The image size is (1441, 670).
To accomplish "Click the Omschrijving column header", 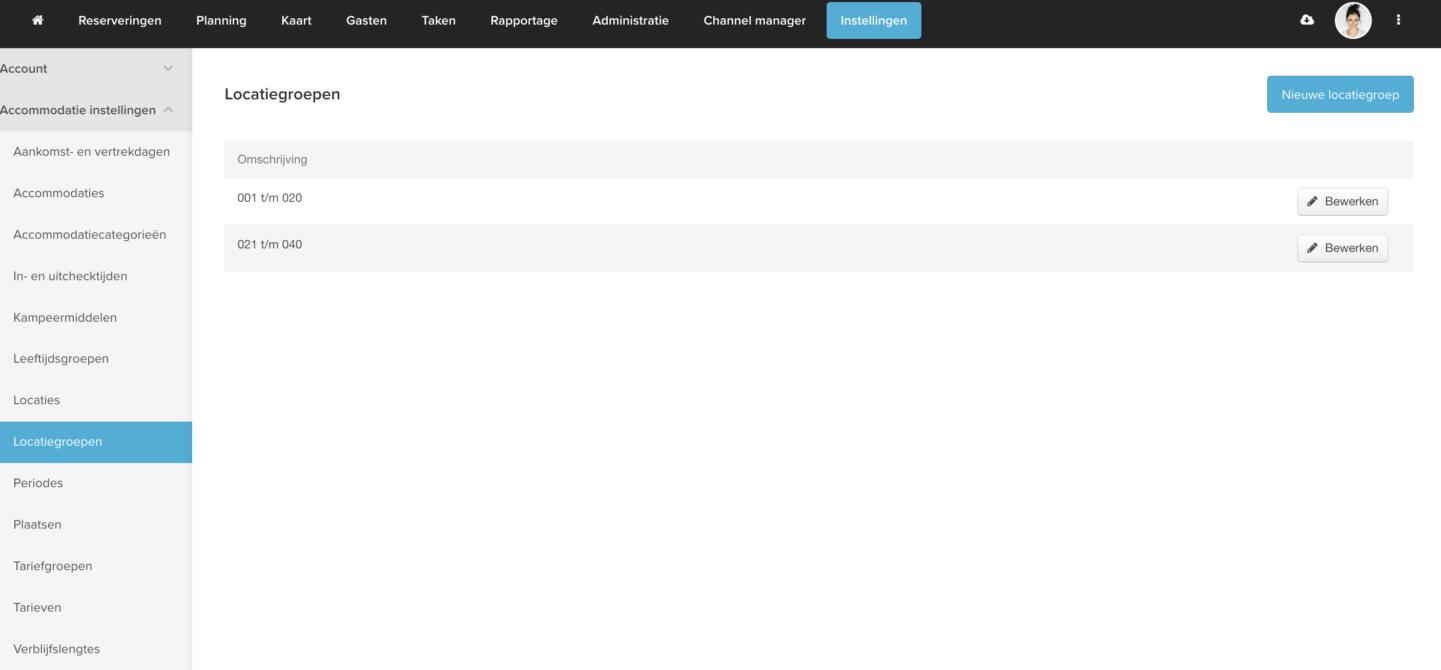I will tap(272, 160).
